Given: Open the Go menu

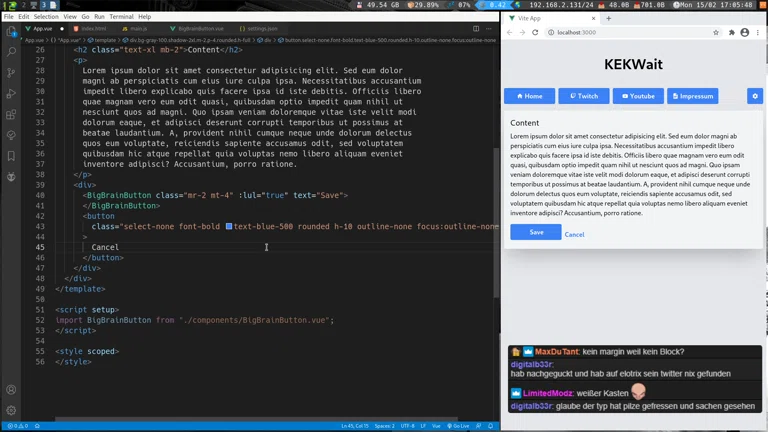Looking at the screenshot, I should coord(85,17).
